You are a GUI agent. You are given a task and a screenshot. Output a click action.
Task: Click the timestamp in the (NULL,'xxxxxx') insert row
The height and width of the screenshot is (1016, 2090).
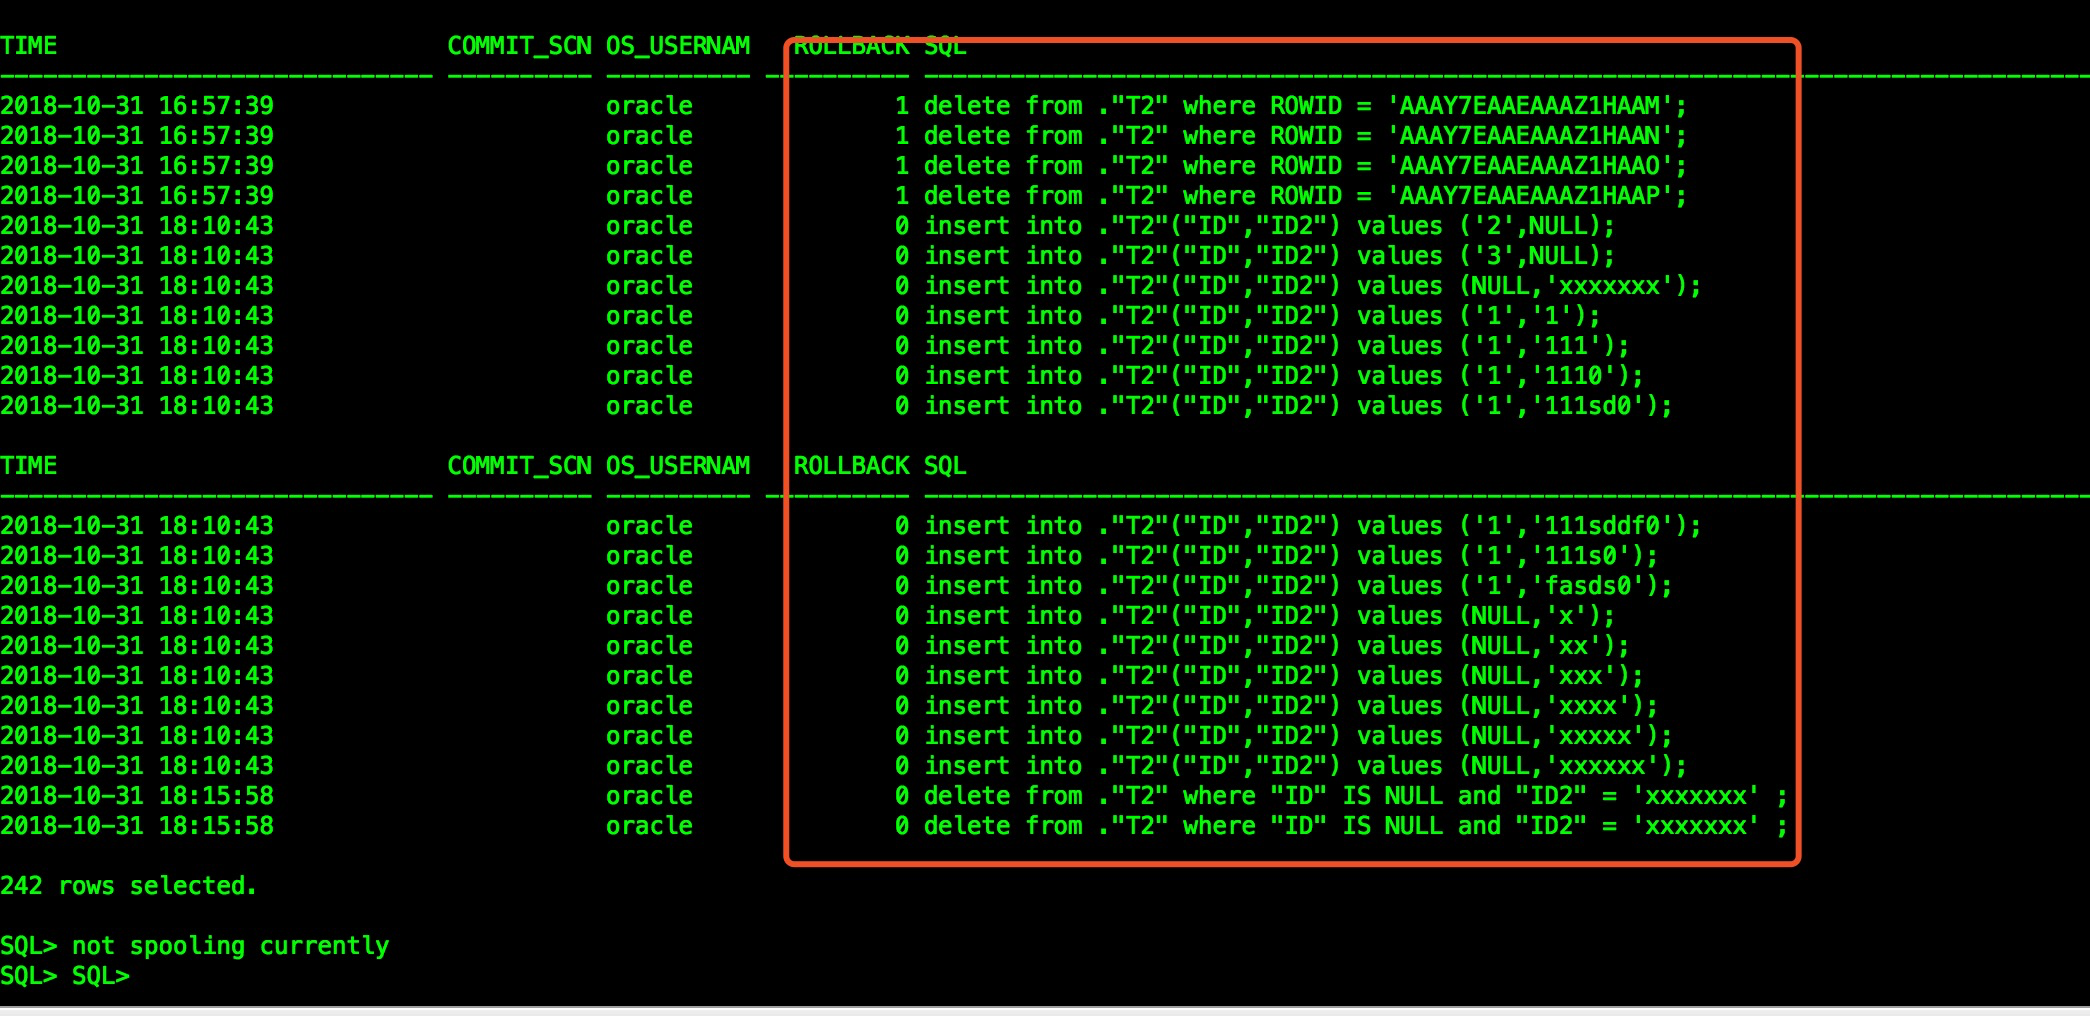click(x=137, y=766)
